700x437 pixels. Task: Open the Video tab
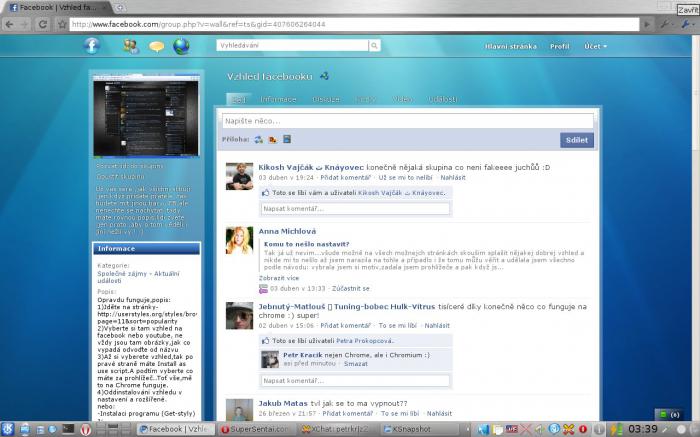tap(402, 99)
